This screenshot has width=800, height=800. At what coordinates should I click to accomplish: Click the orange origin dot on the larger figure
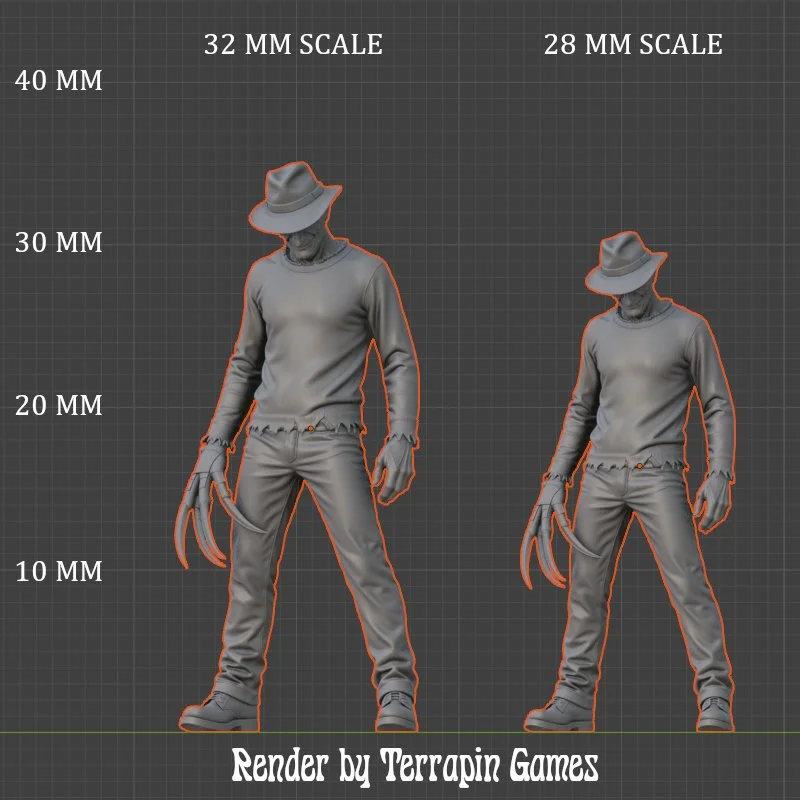click(x=311, y=429)
